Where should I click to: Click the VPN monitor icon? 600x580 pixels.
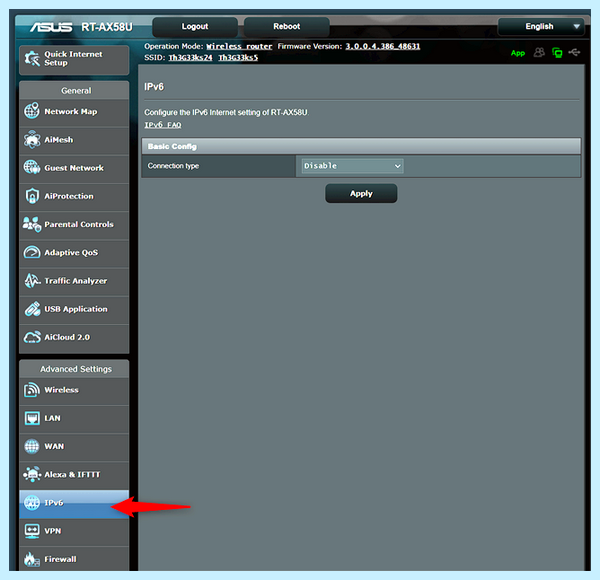point(32,531)
